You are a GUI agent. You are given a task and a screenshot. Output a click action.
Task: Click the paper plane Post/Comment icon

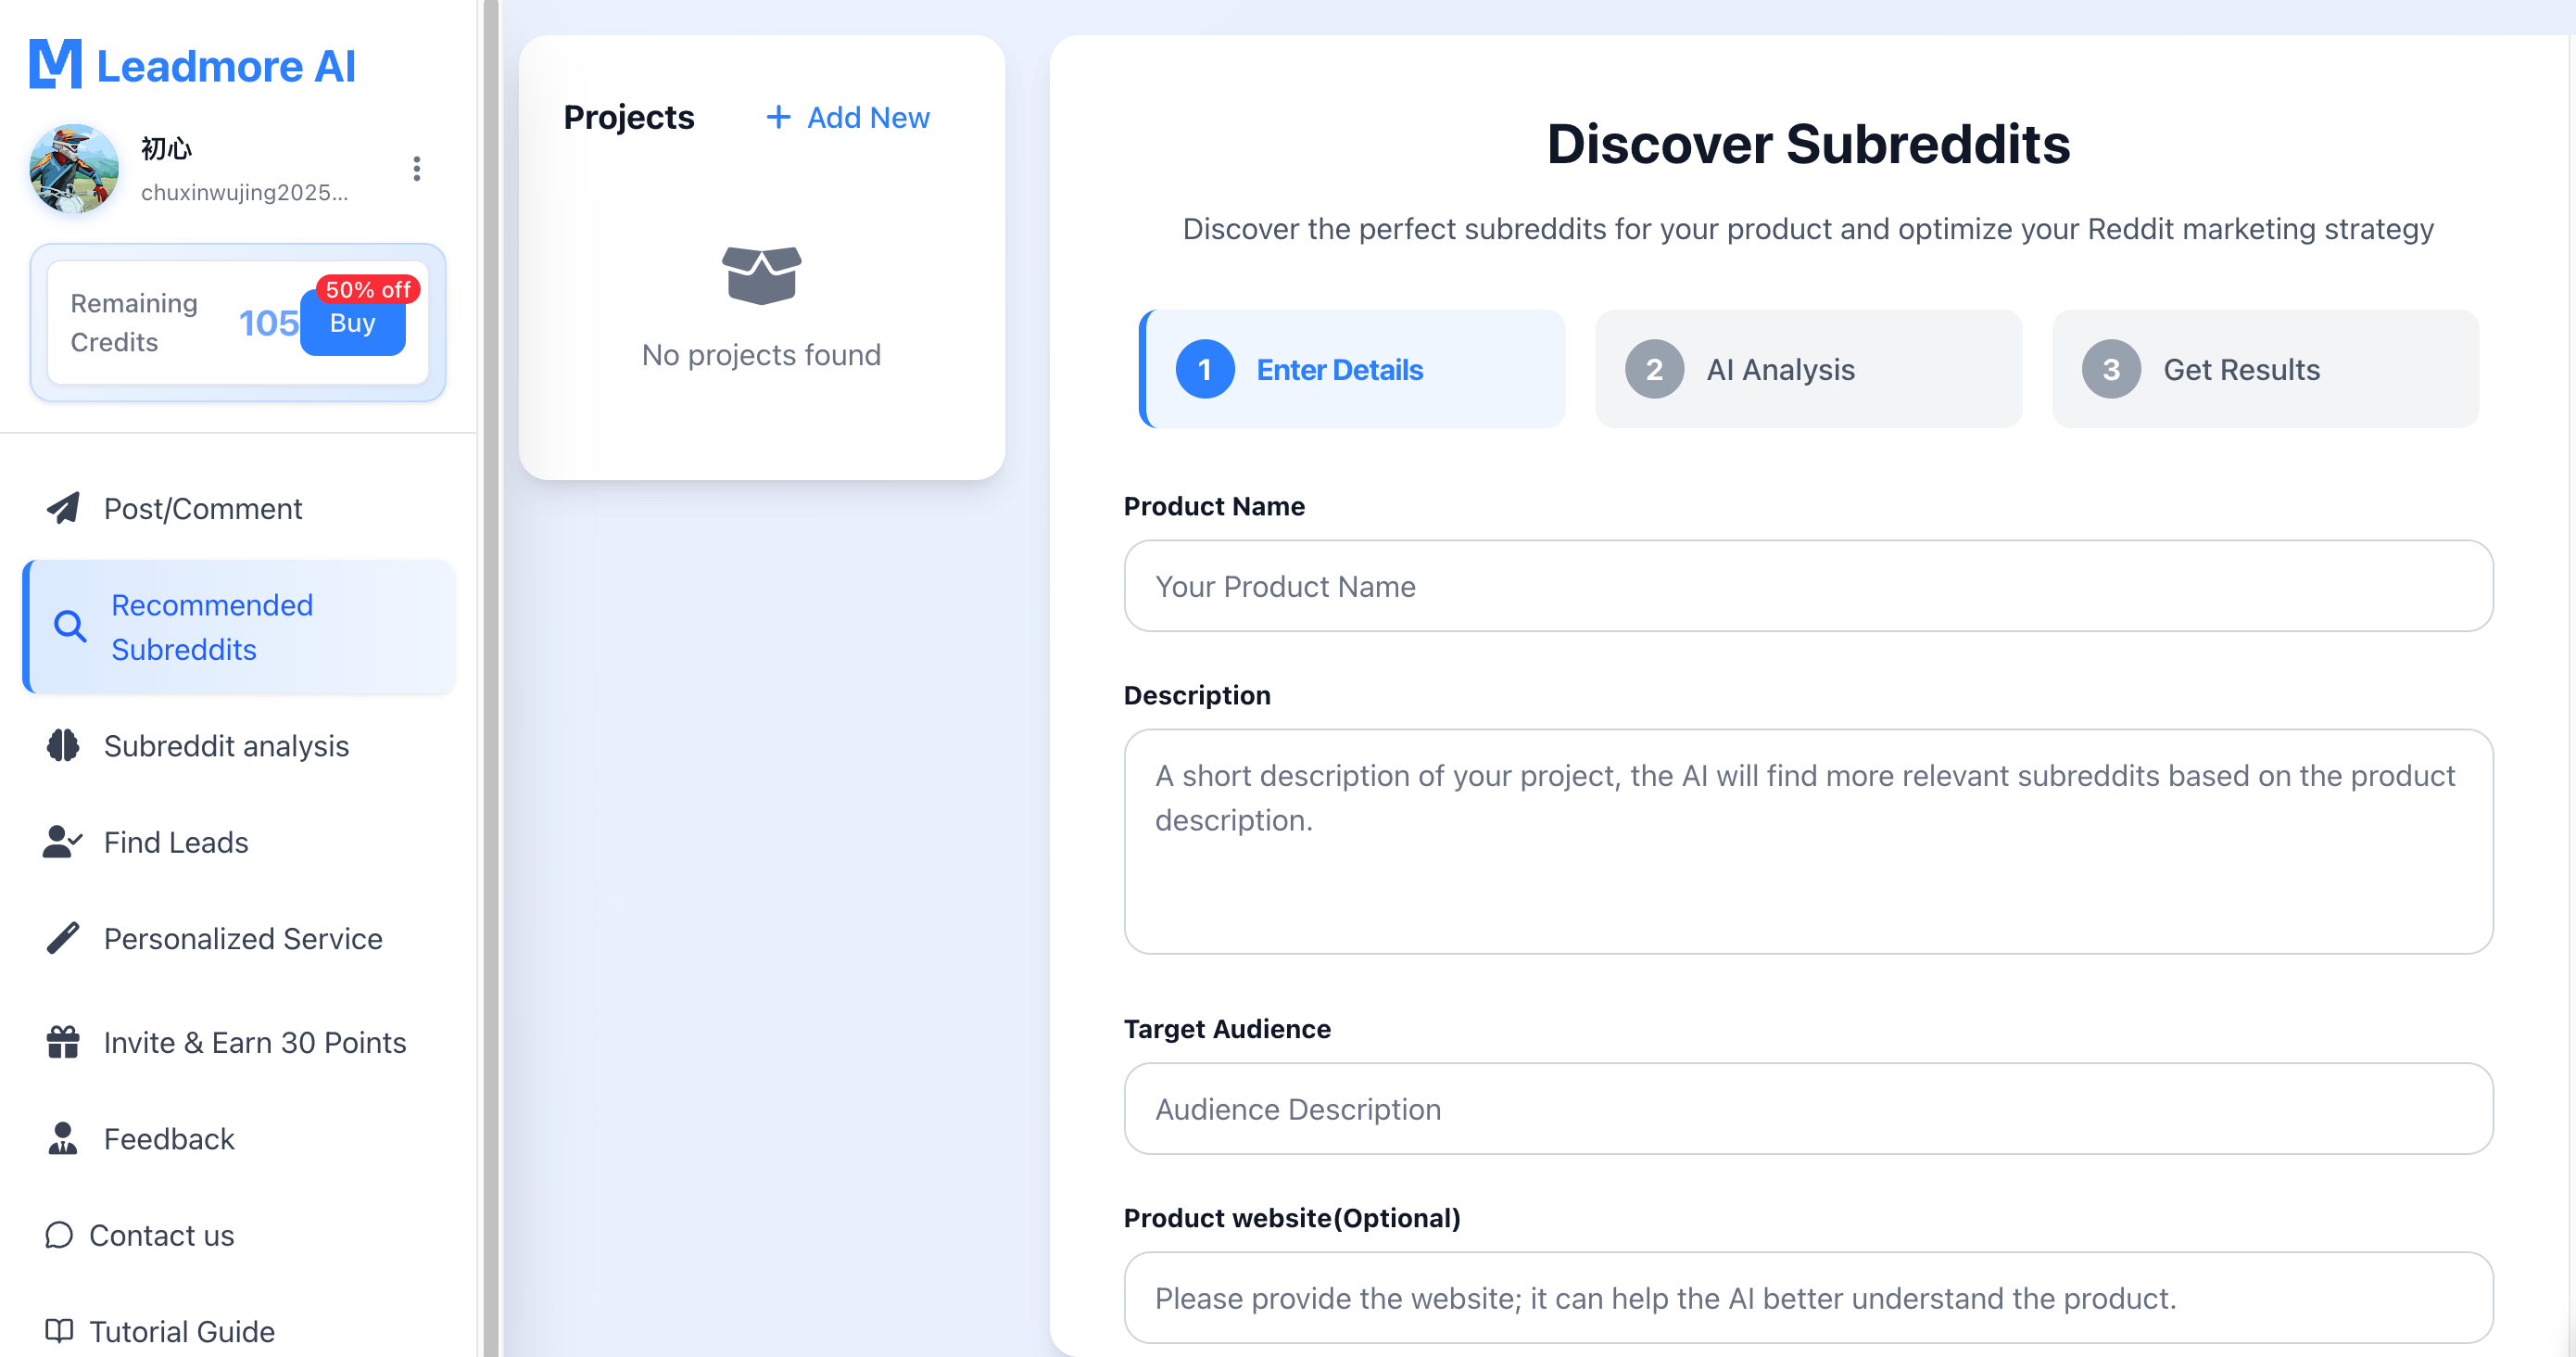click(63, 508)
